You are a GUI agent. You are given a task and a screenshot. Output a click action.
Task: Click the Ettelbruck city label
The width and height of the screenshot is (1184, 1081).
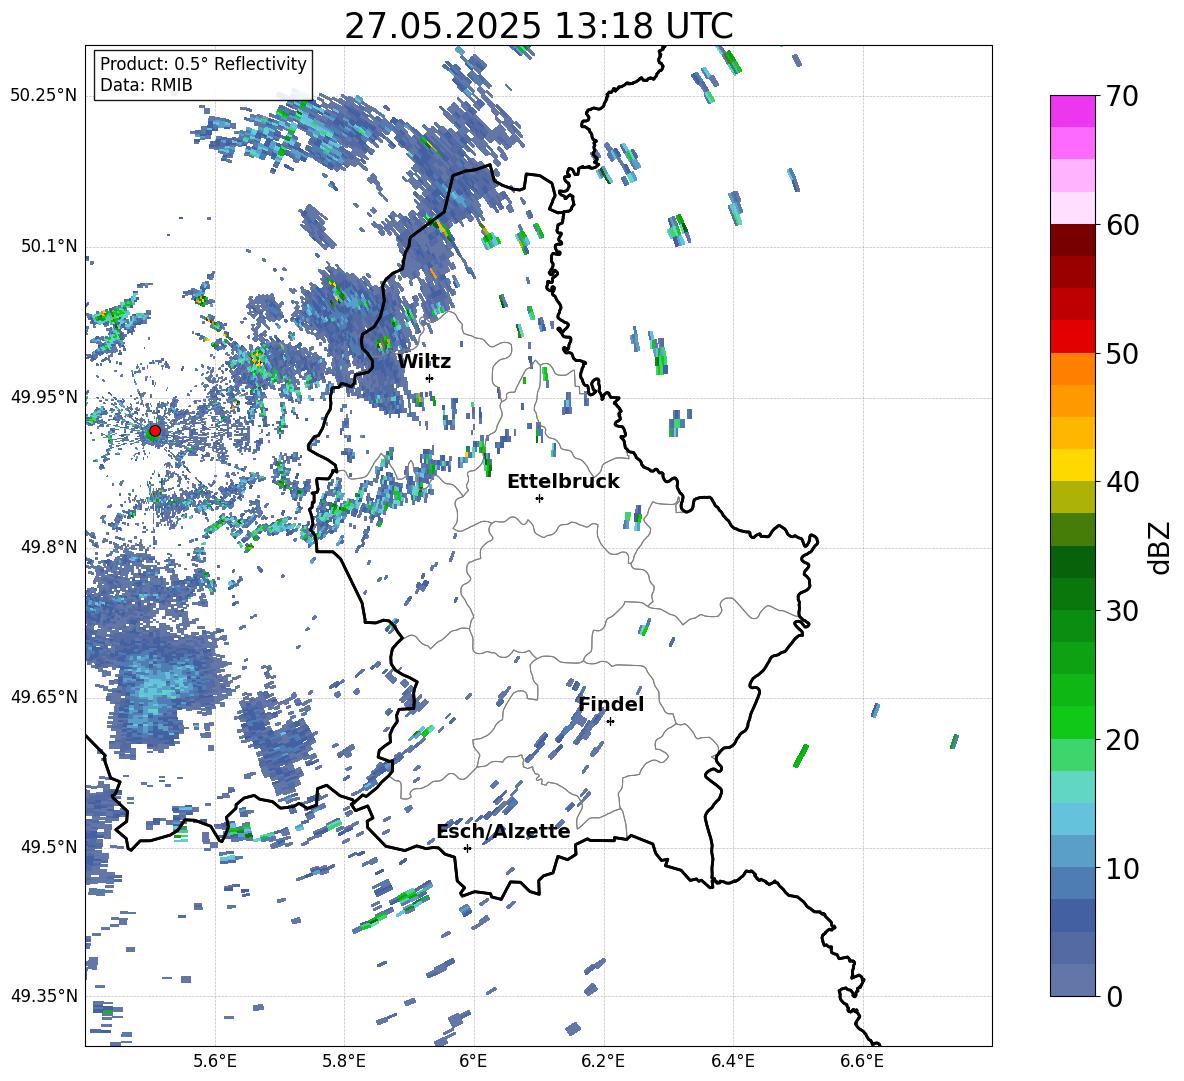pyautogui.click(x=563, y=481)
